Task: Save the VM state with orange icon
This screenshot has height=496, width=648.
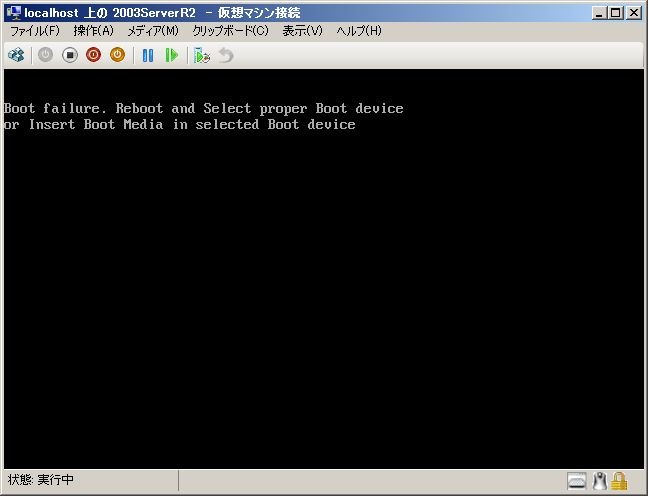Action: pos(117,55)
